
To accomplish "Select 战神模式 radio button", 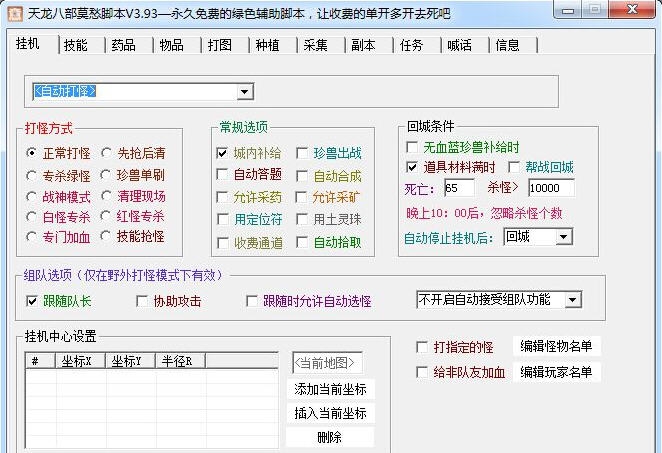I will tap(31, 197).
